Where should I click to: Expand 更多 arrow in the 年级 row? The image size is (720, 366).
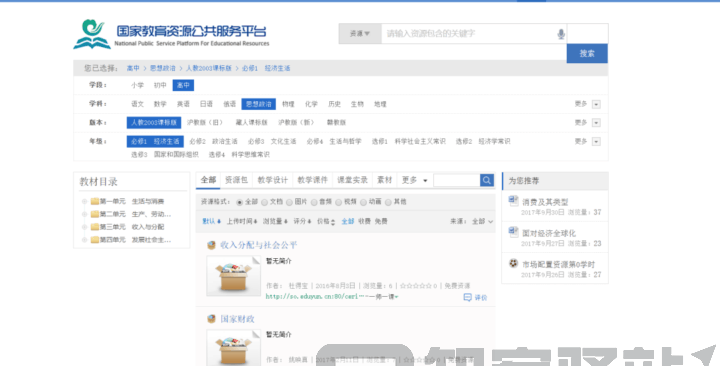596,141
